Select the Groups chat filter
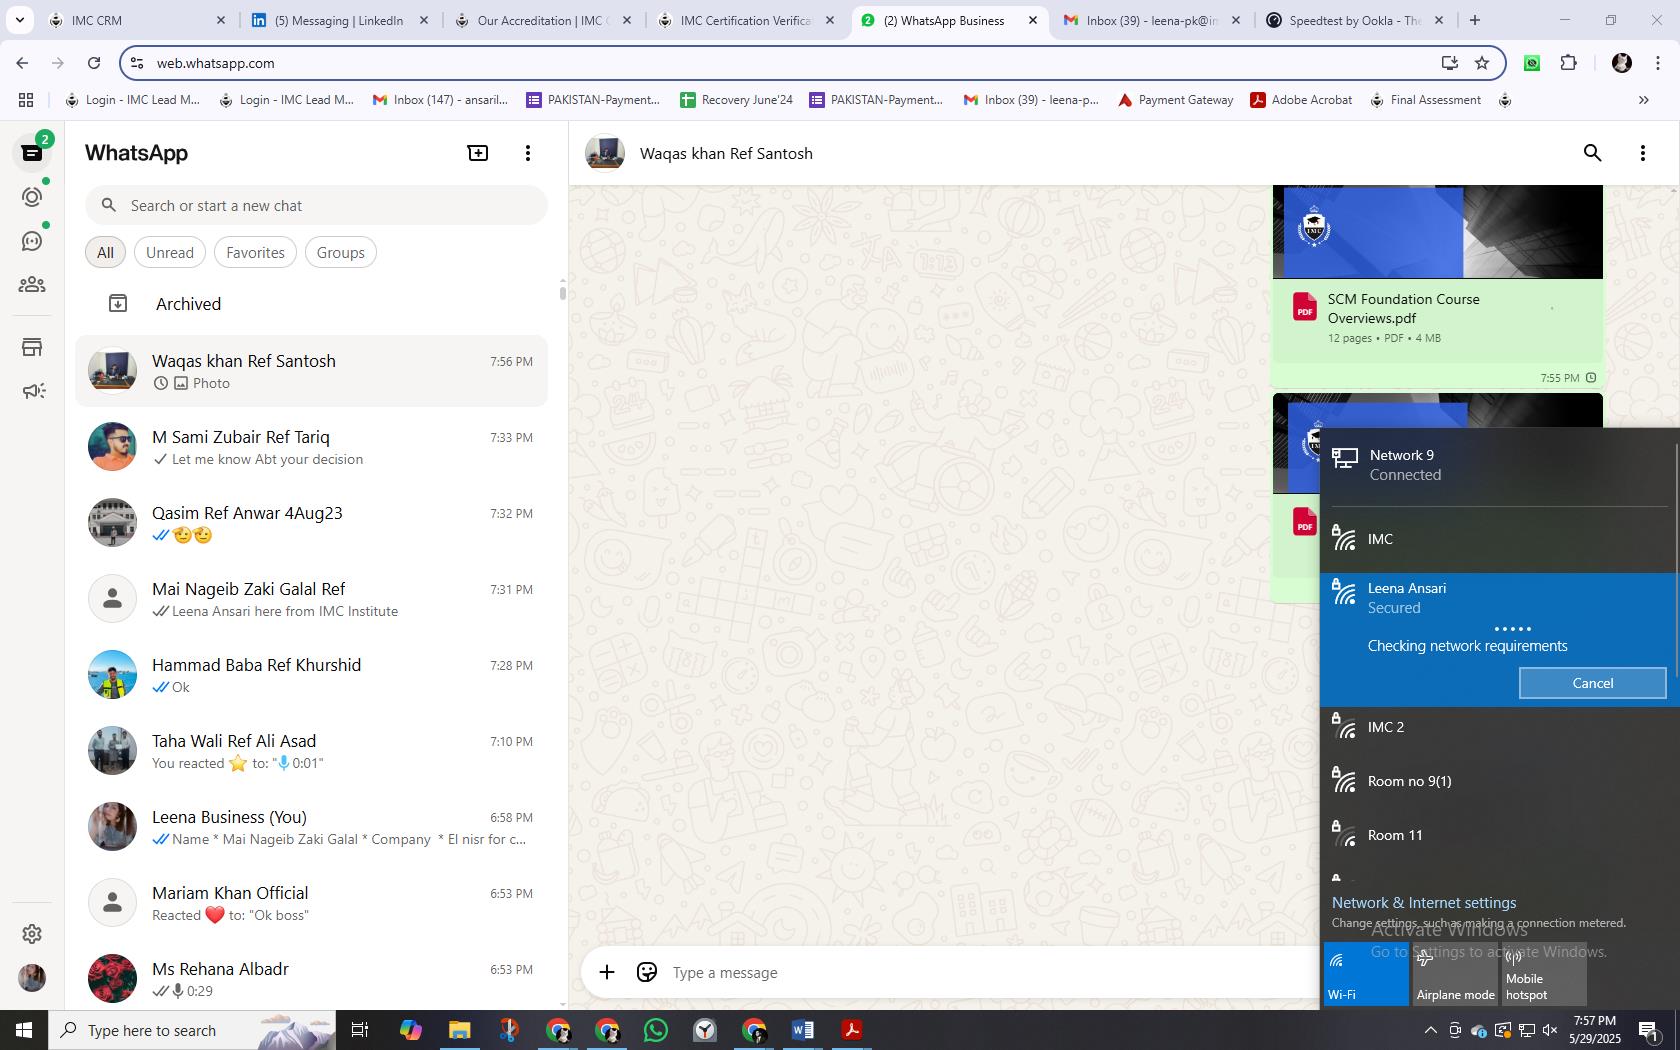The image size is (1680, 1050). coord(340,252)
